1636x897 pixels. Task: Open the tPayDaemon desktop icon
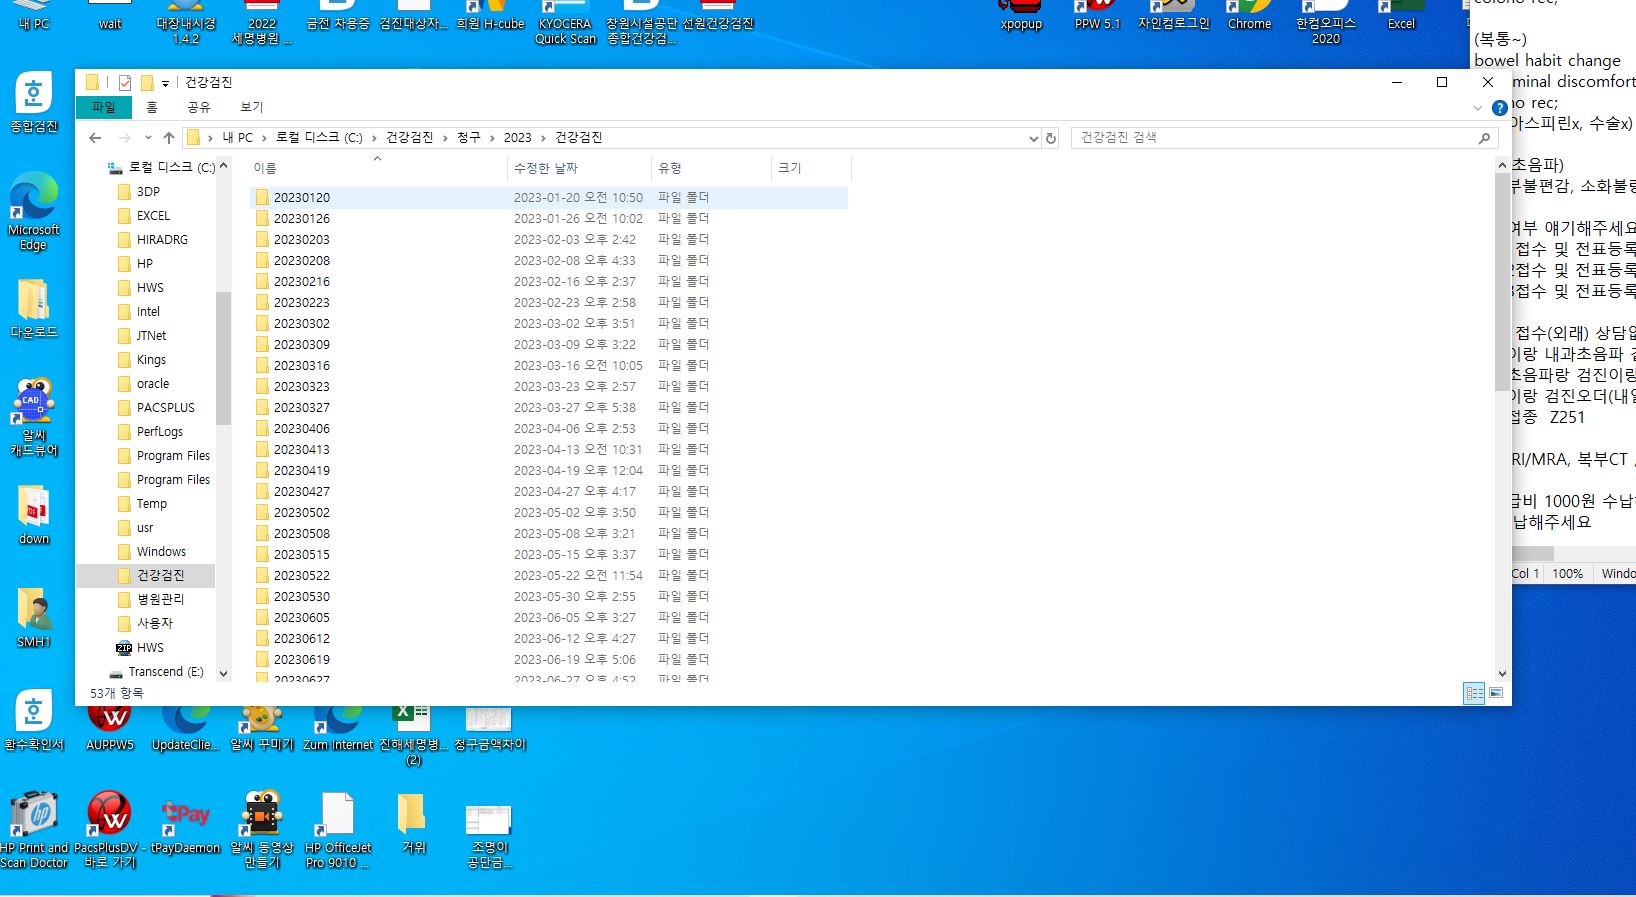185,827
